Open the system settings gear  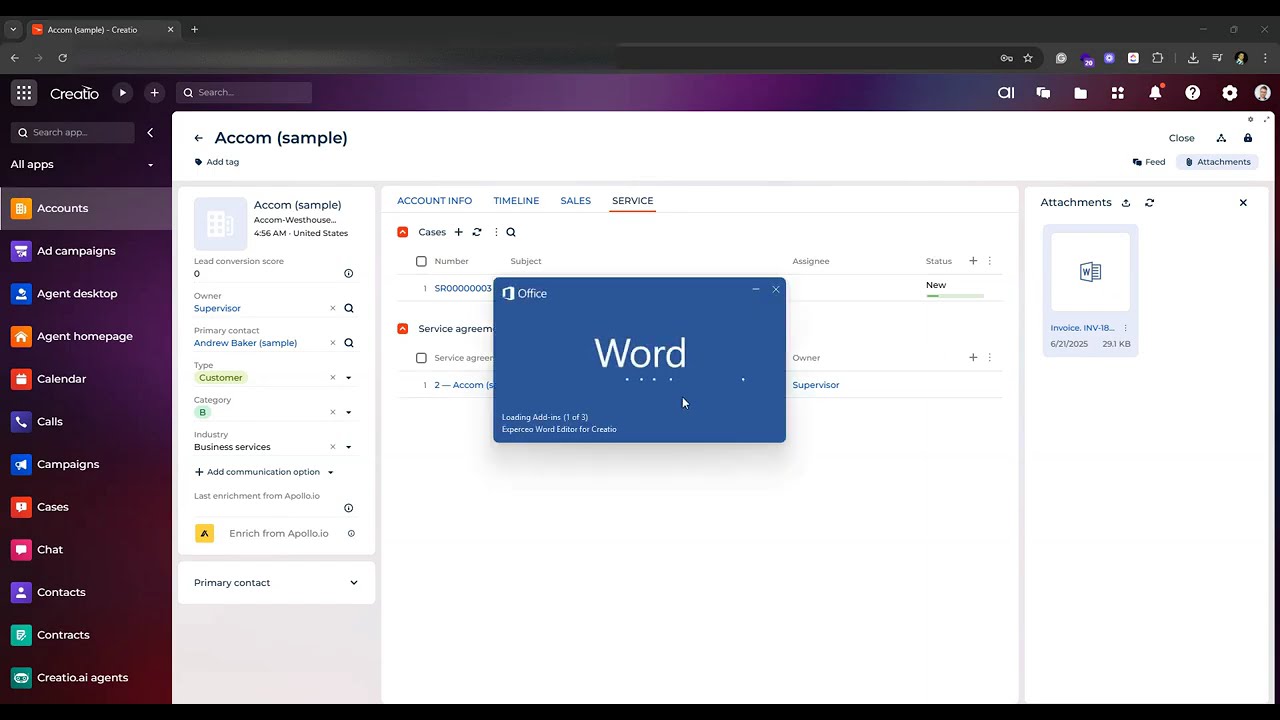click(1230, 93)
